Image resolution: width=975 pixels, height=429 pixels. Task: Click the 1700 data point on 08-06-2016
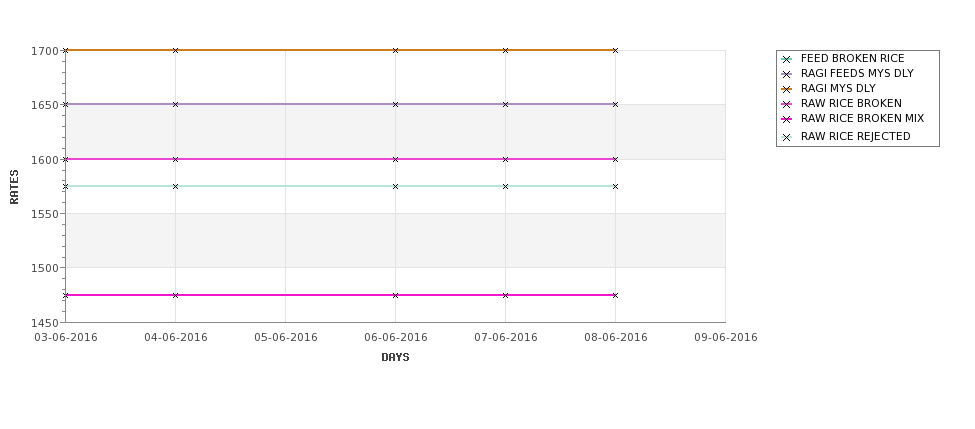[616, 50]
